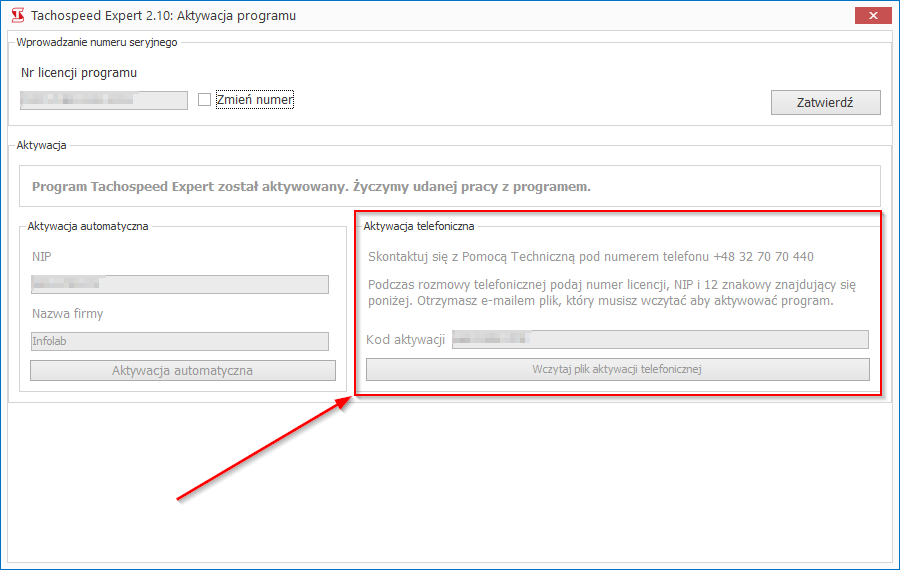Click the phone number +48 32 70 70 440 text
Screen dimensions: 900x570
click(763, 257)
